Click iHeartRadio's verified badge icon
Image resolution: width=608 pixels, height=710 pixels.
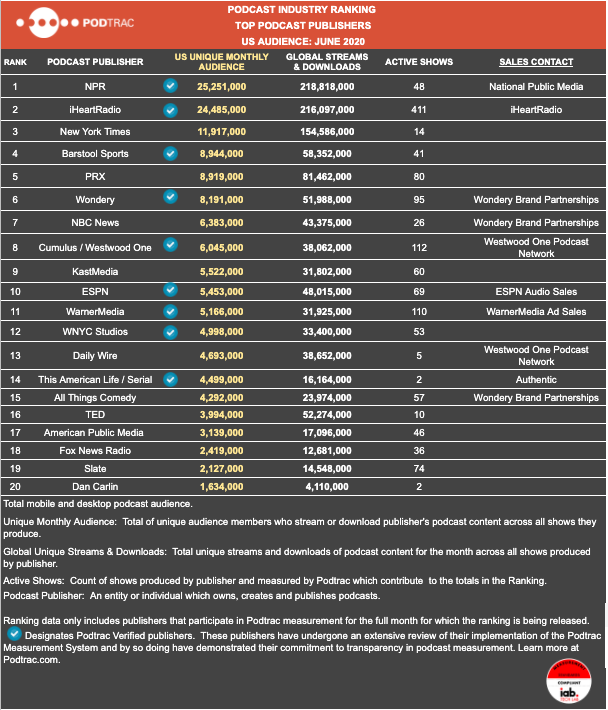[x=170, y=110]
